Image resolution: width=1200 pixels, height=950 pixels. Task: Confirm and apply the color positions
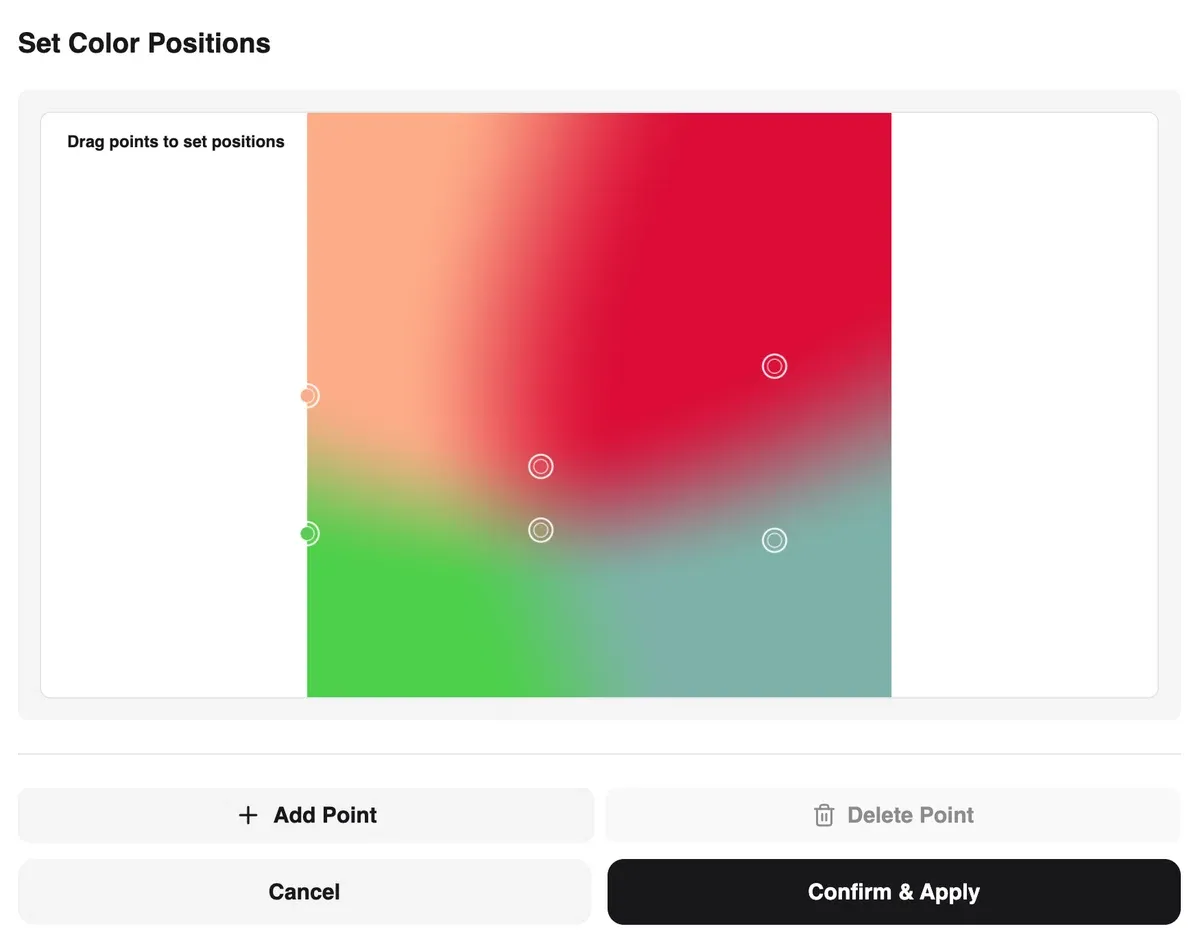click(x=893, y=892)
